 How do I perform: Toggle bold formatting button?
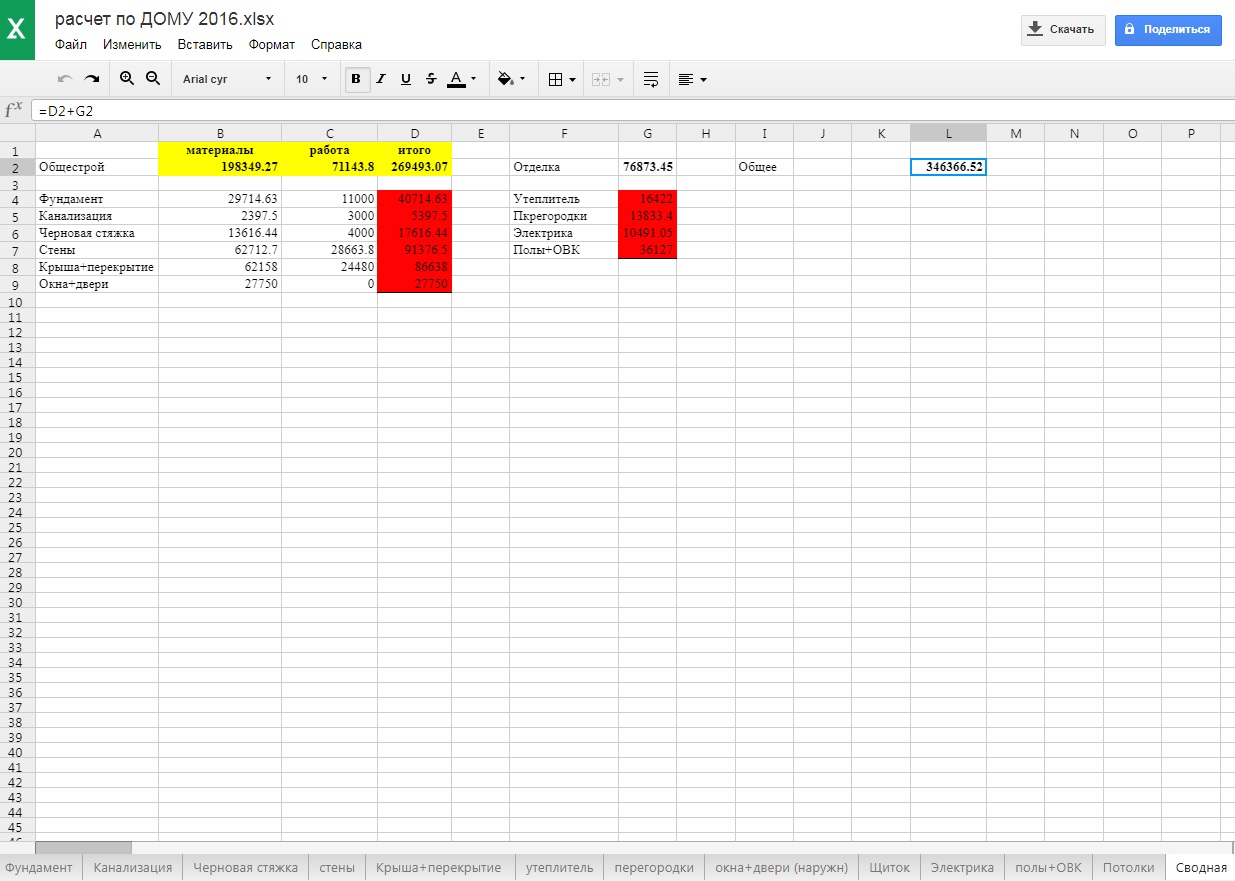point(357,79)
